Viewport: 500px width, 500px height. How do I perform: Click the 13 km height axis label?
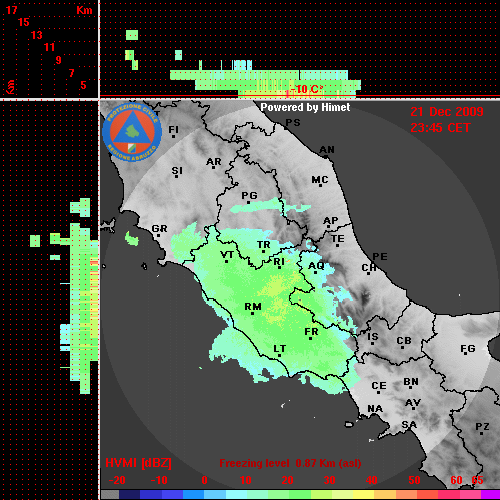37,35
